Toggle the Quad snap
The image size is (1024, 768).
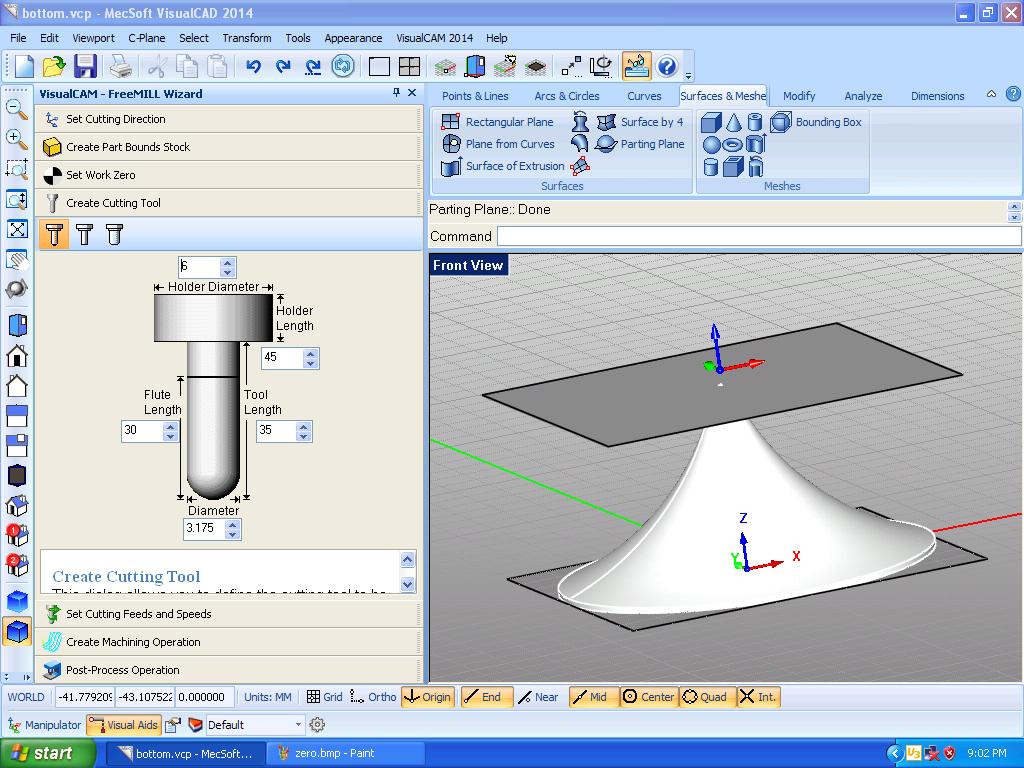(707, 697)
